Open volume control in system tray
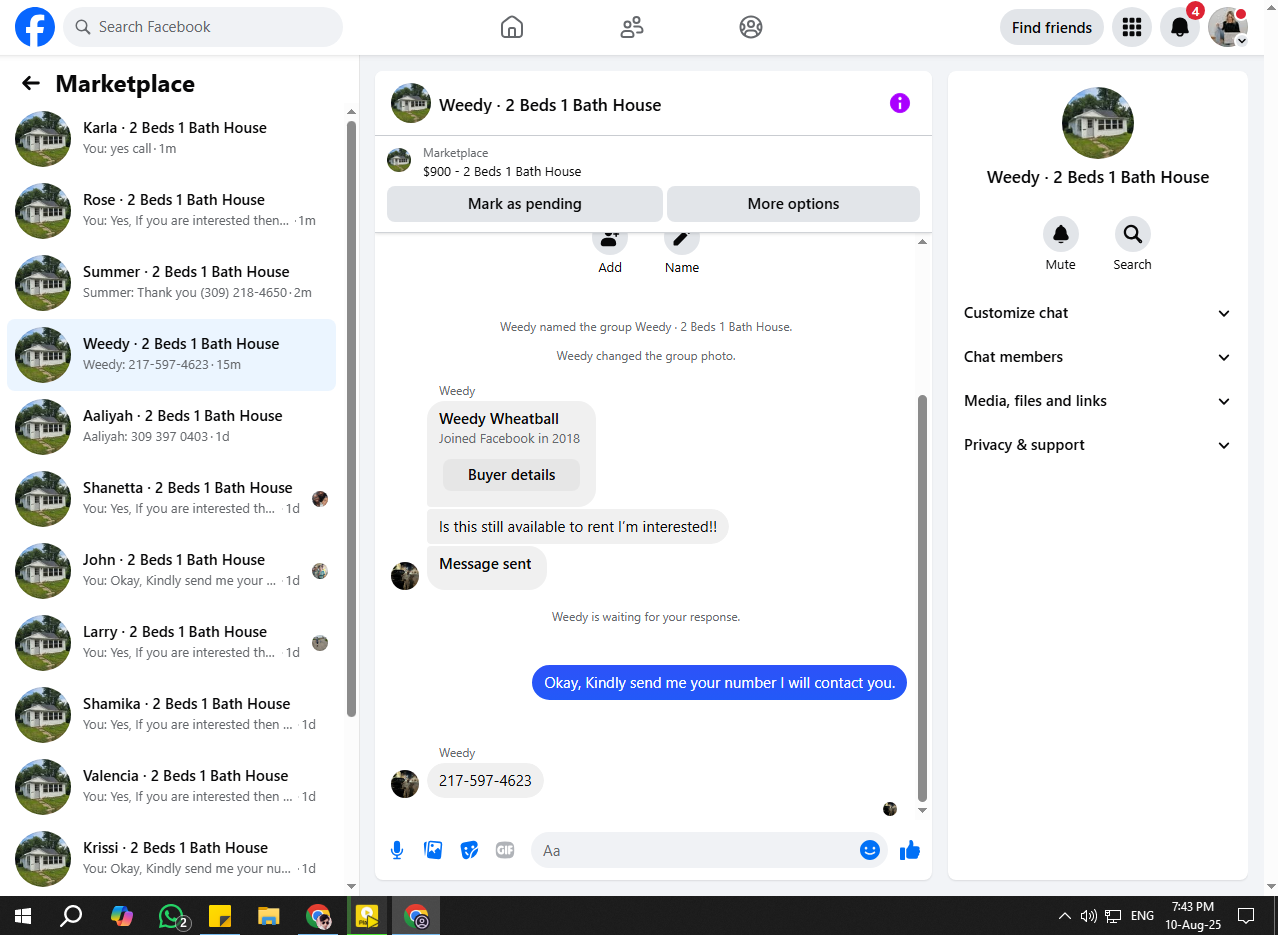The height and width of the screenshot is (935, 1278). 1089,915
